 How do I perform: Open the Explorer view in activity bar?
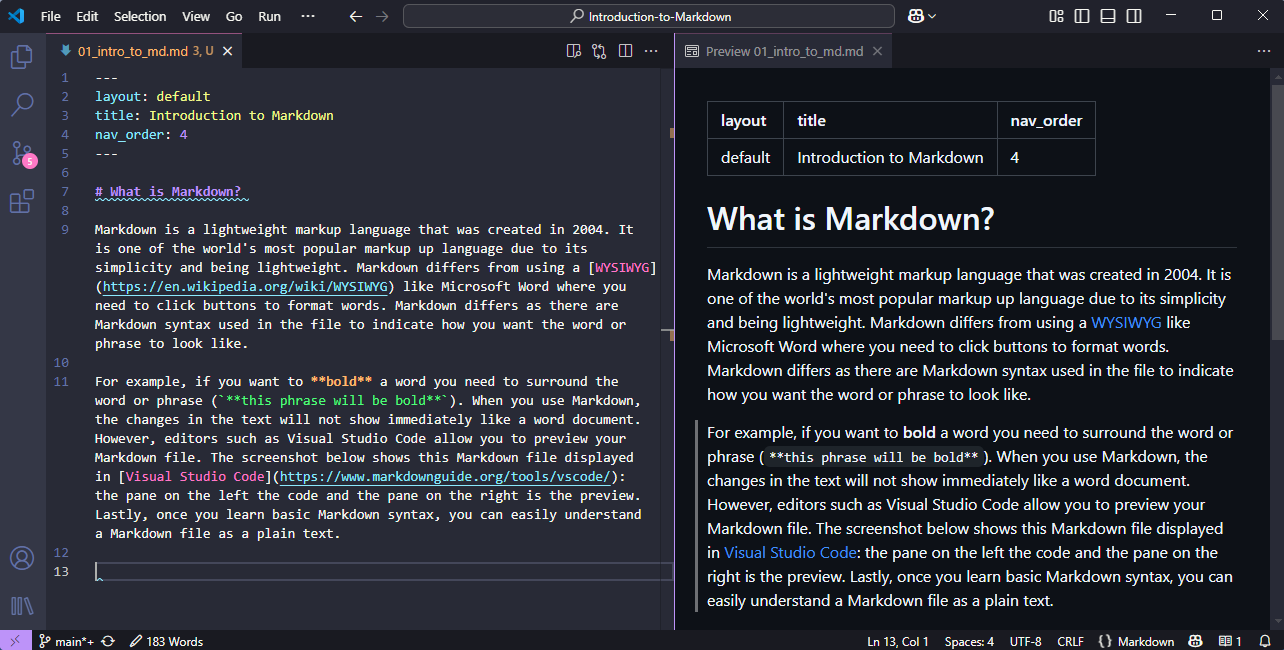click(21, 57)
